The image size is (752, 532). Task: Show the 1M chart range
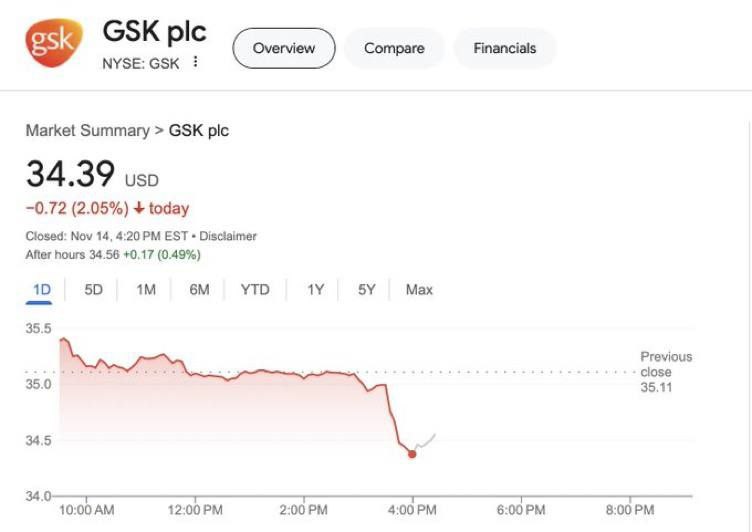click(146, 290)
